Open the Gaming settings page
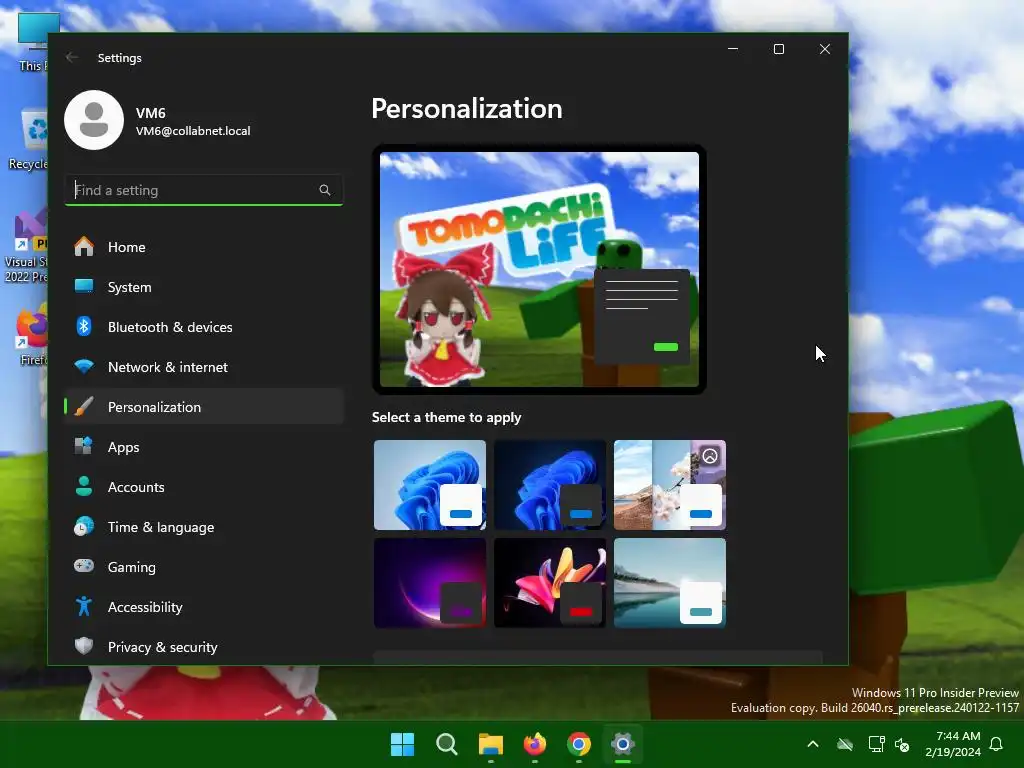This screenshot has width=1024, height=768. tap(204, 567)
